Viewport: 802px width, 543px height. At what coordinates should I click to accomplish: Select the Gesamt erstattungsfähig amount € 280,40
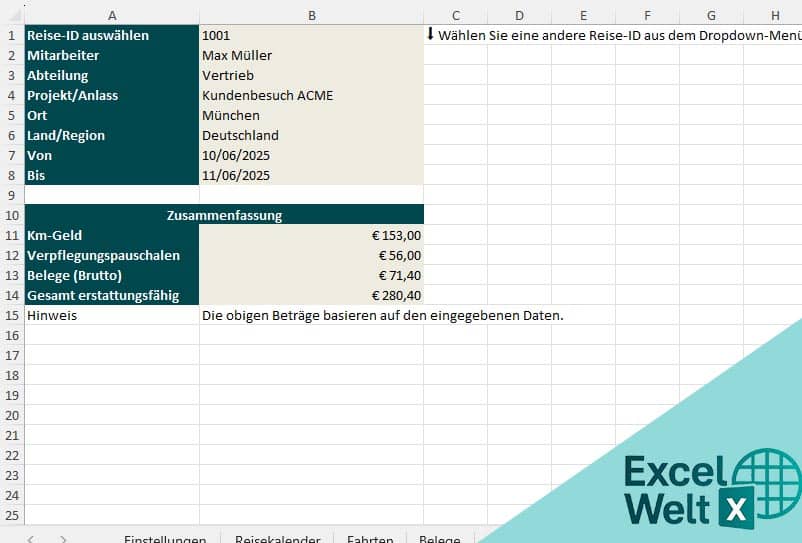[x=311, y=295]
